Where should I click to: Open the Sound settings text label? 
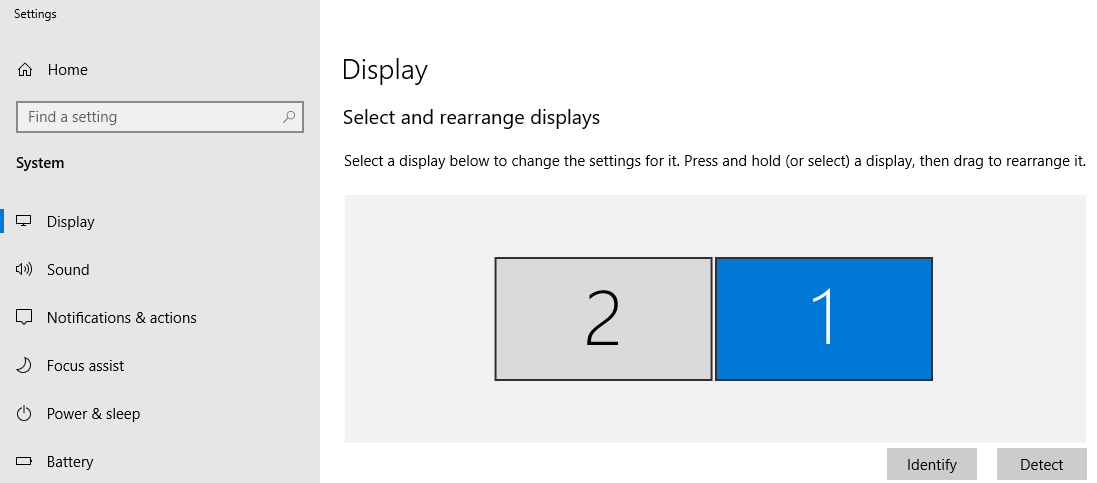coord(68,270)
